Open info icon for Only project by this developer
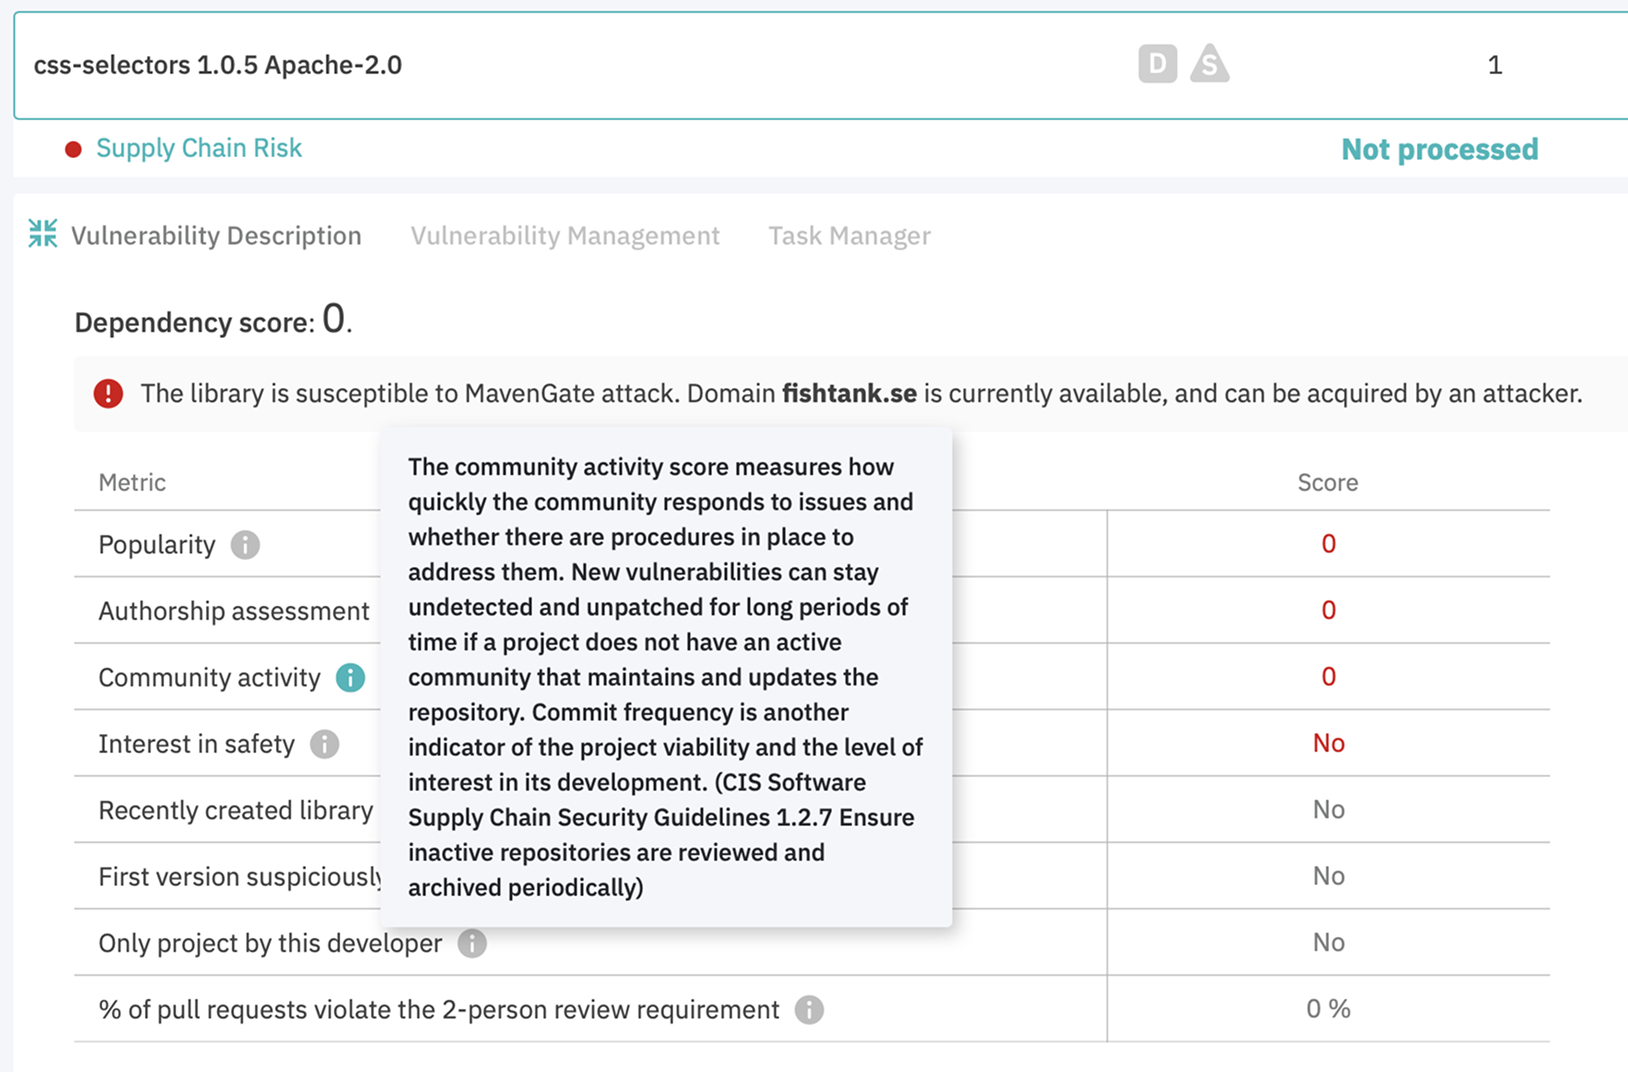This screenshot has height=1072, width=1628. coord(472,943)
